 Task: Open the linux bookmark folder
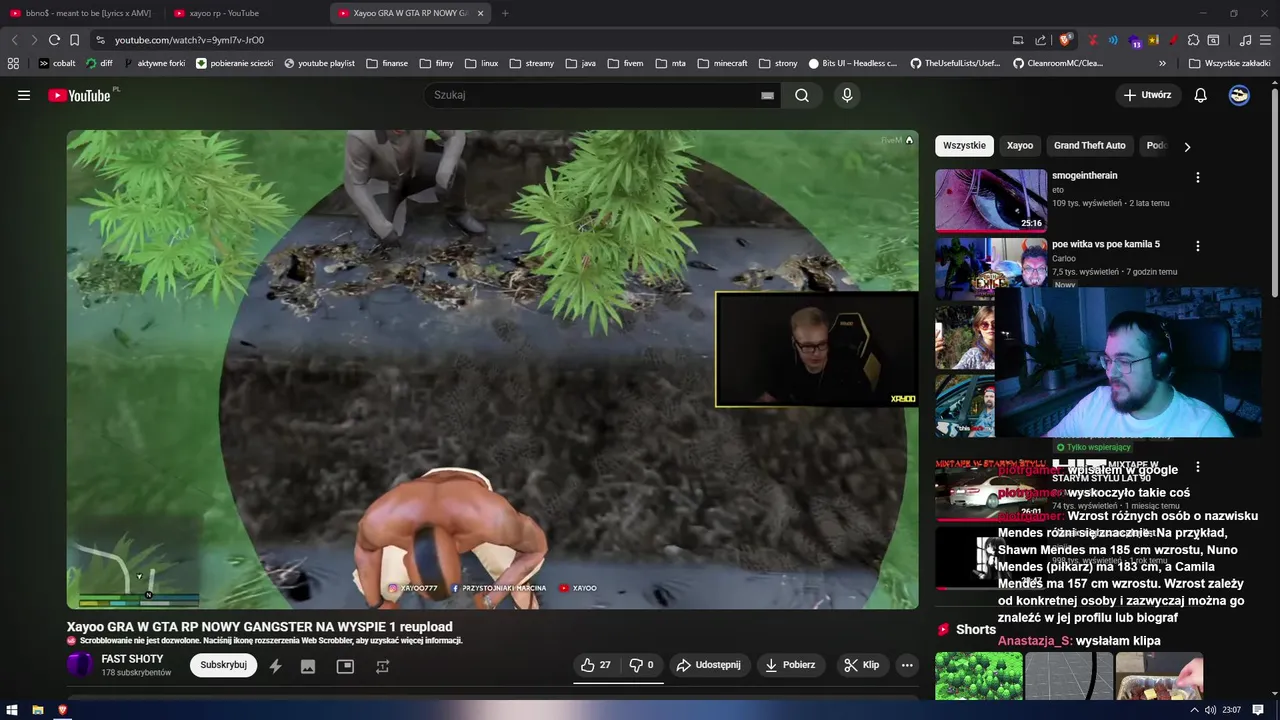(481, 63)
